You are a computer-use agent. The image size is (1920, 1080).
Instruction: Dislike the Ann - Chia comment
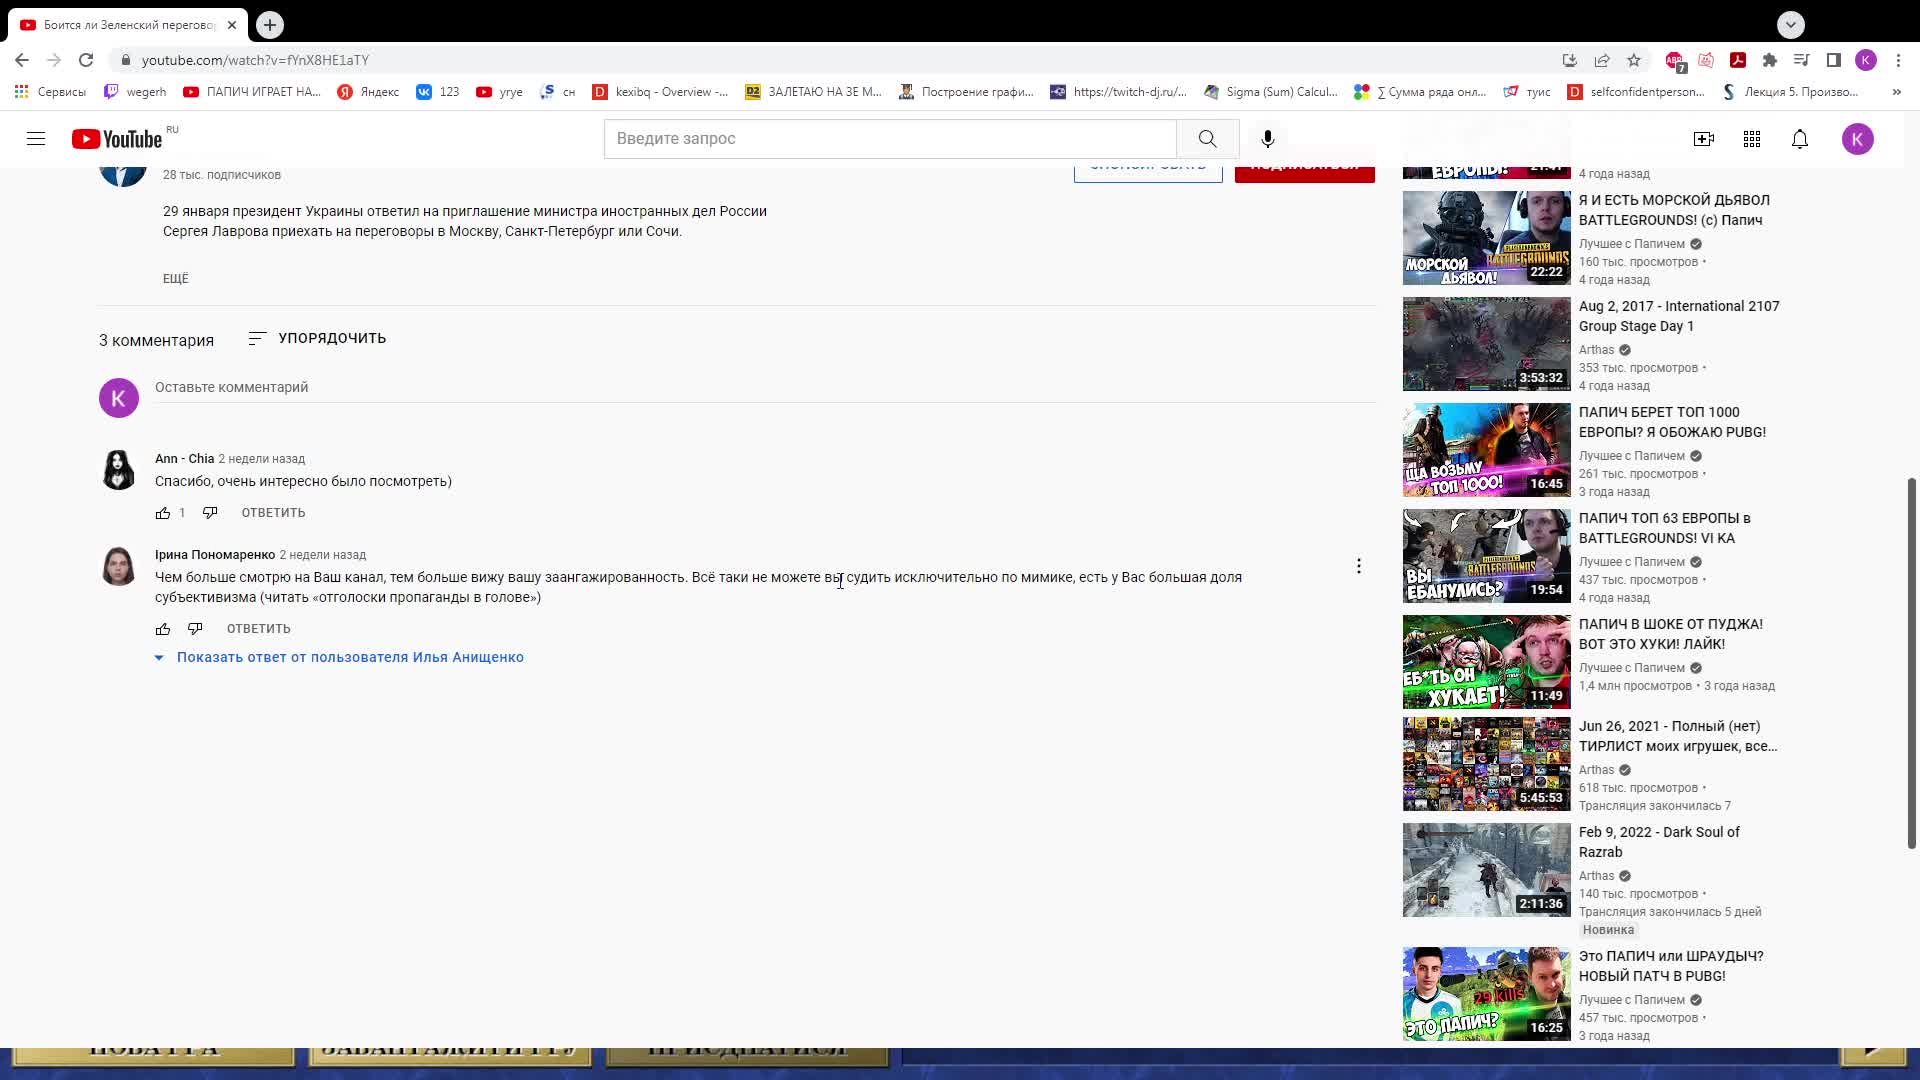(210, 513)
